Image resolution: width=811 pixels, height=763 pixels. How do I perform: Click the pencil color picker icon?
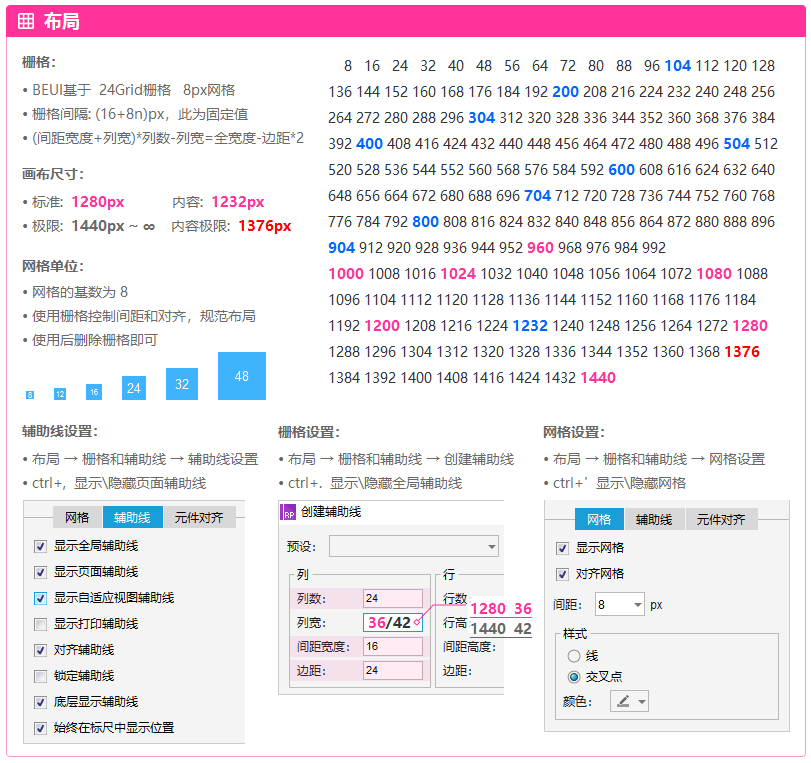pos(623,701)
